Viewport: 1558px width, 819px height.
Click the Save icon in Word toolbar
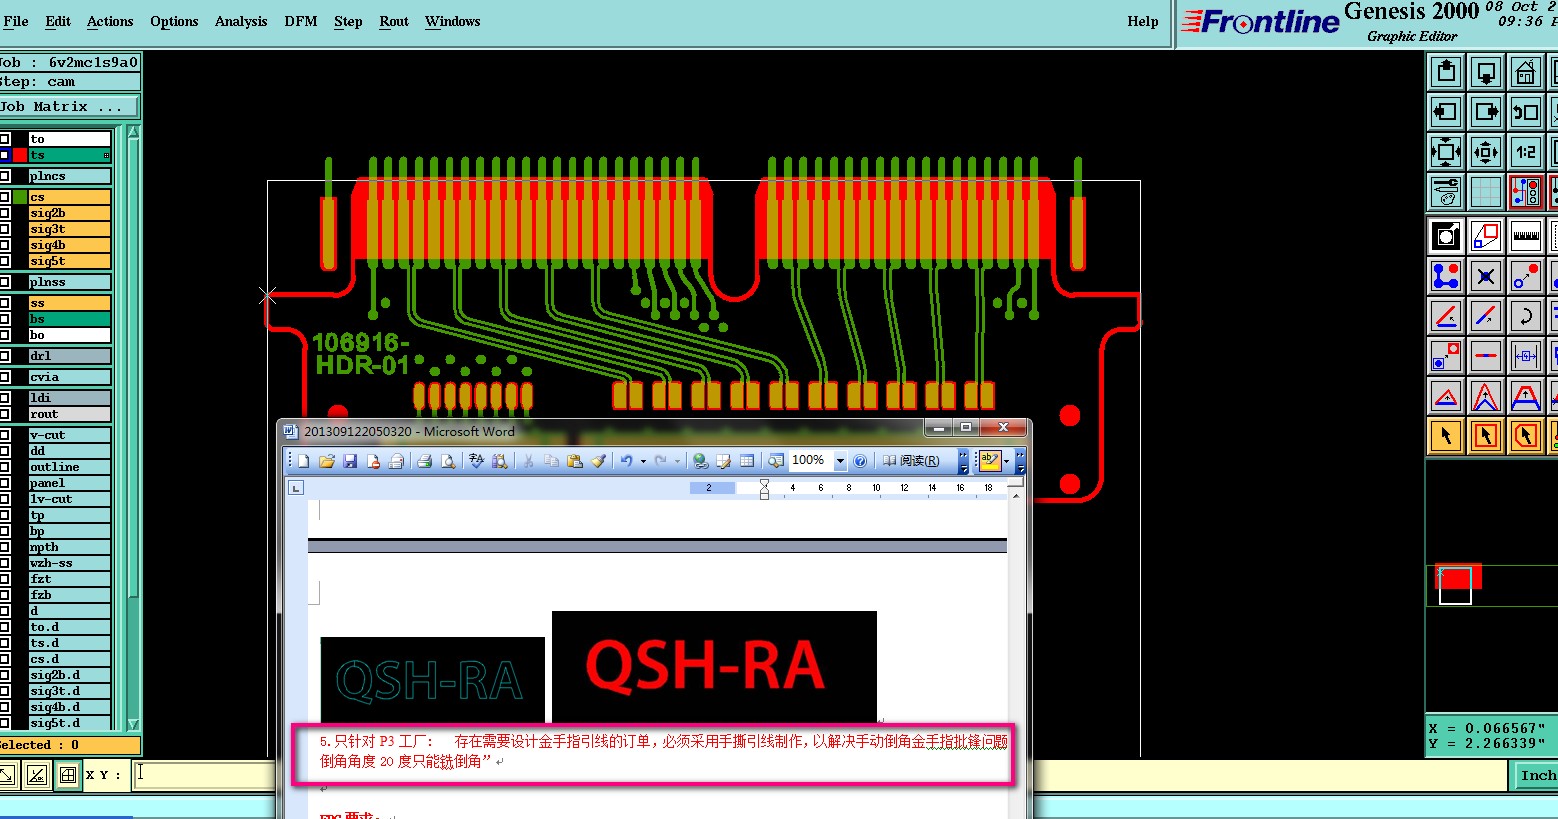point(350,461)
